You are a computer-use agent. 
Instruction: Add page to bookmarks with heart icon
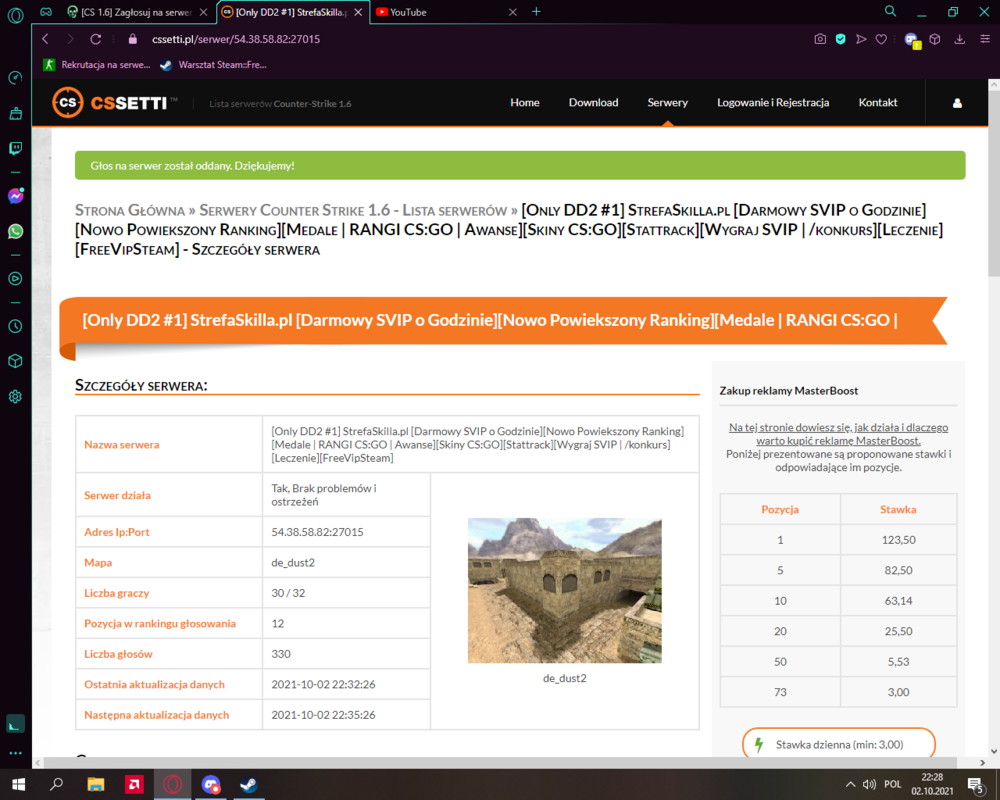click(x=881, y=39)
